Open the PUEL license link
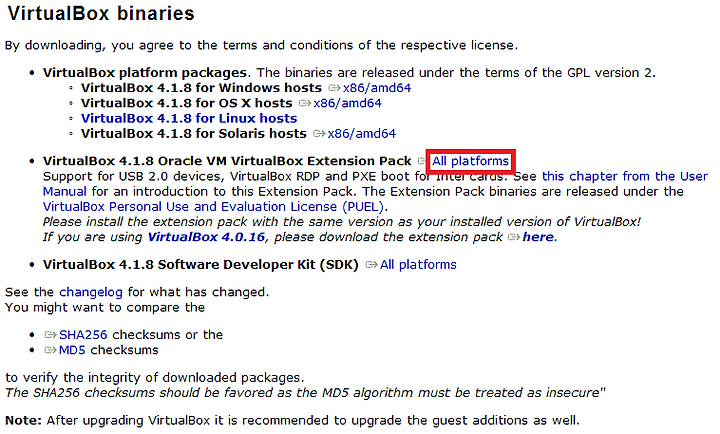 [x=213, y=207]
